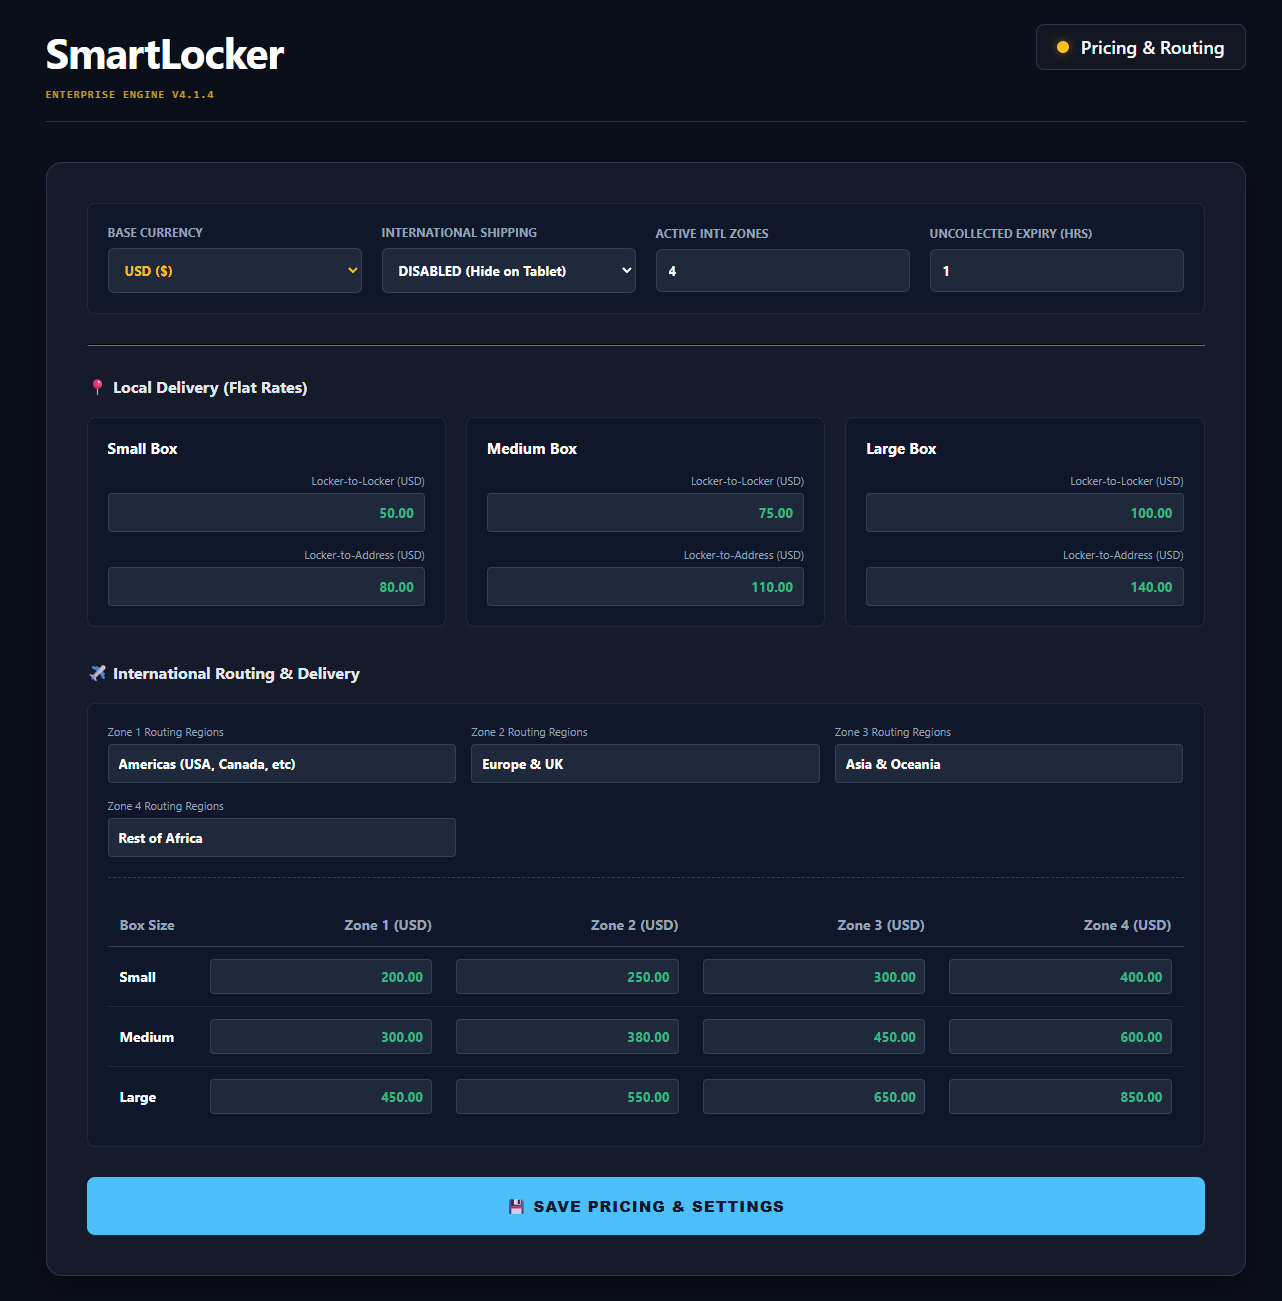Image resolution: width=1282 pixels, height=1301 pixels.
Task: Edit Large Box Locker-to-Locker rate
Action: click(1024, 513)
